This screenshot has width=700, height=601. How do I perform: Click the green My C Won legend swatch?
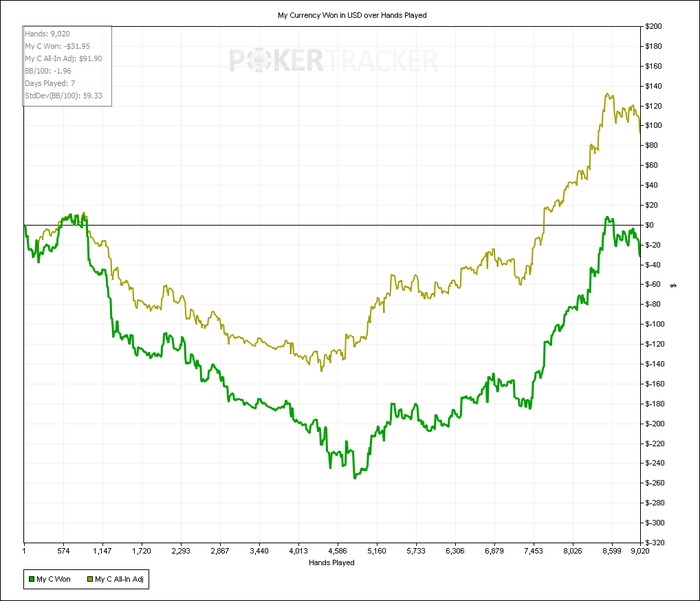point(32,579)
